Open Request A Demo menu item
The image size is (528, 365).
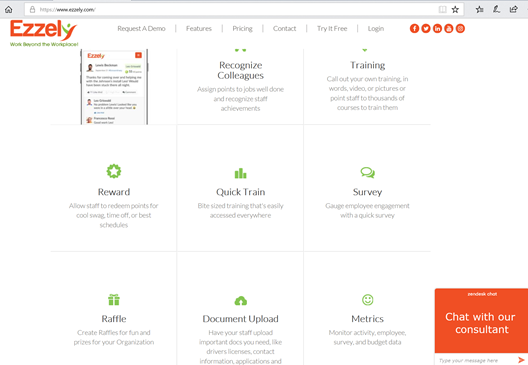click(141, 29)
